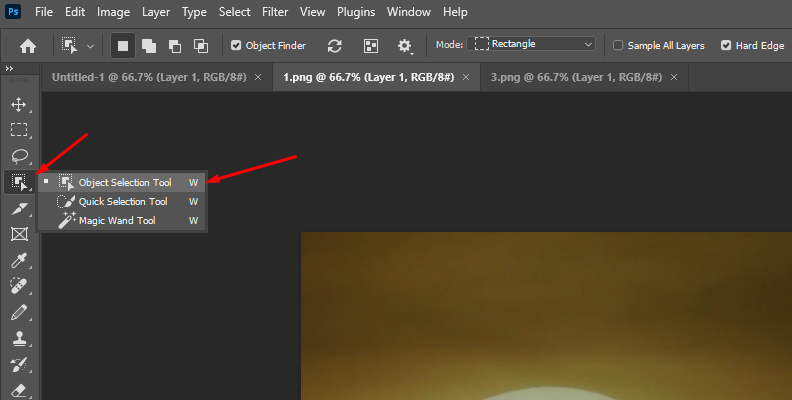Choose New Selection mode
The width and height of the screenshot is (792, 400).
123,46
